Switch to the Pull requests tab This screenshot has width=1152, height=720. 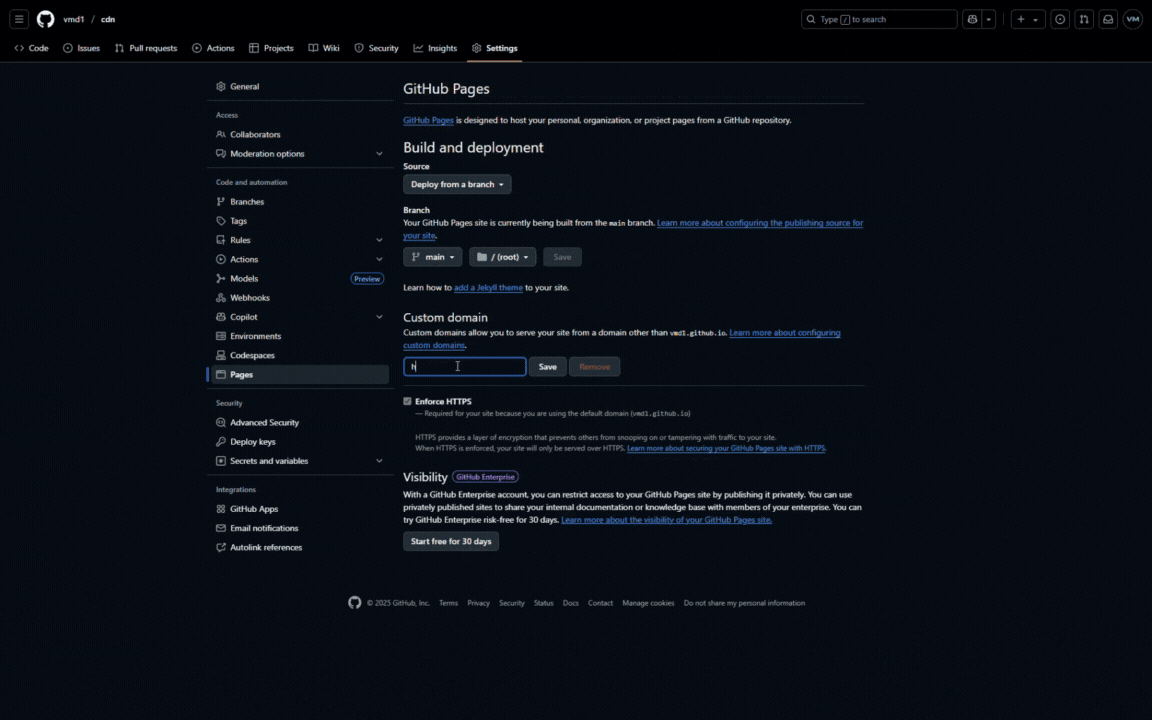tap(146, 48)
